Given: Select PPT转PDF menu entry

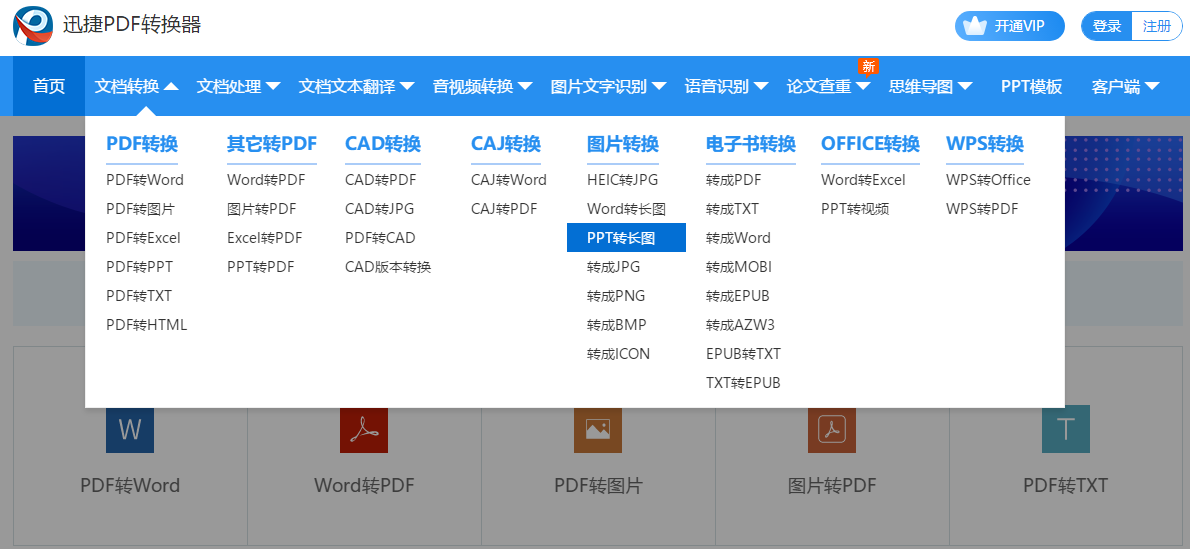Looking at the screenshot, I should [x=260, y=267].
